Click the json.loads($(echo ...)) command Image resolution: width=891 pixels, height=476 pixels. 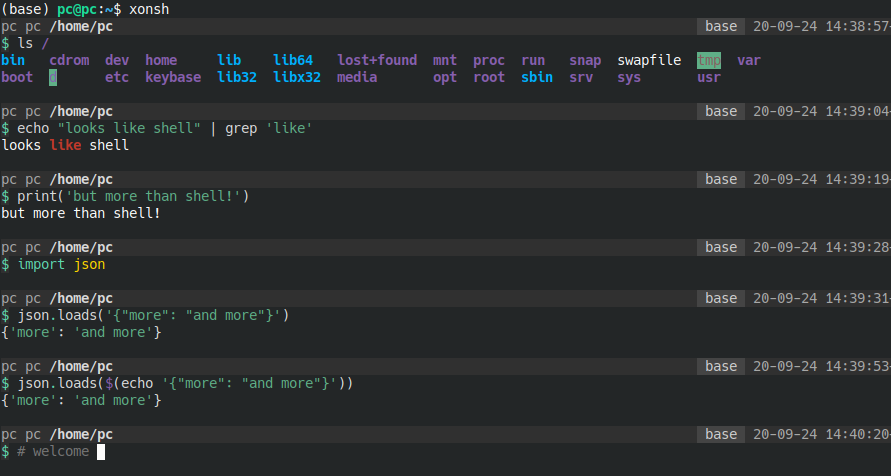tap(185, 384)
